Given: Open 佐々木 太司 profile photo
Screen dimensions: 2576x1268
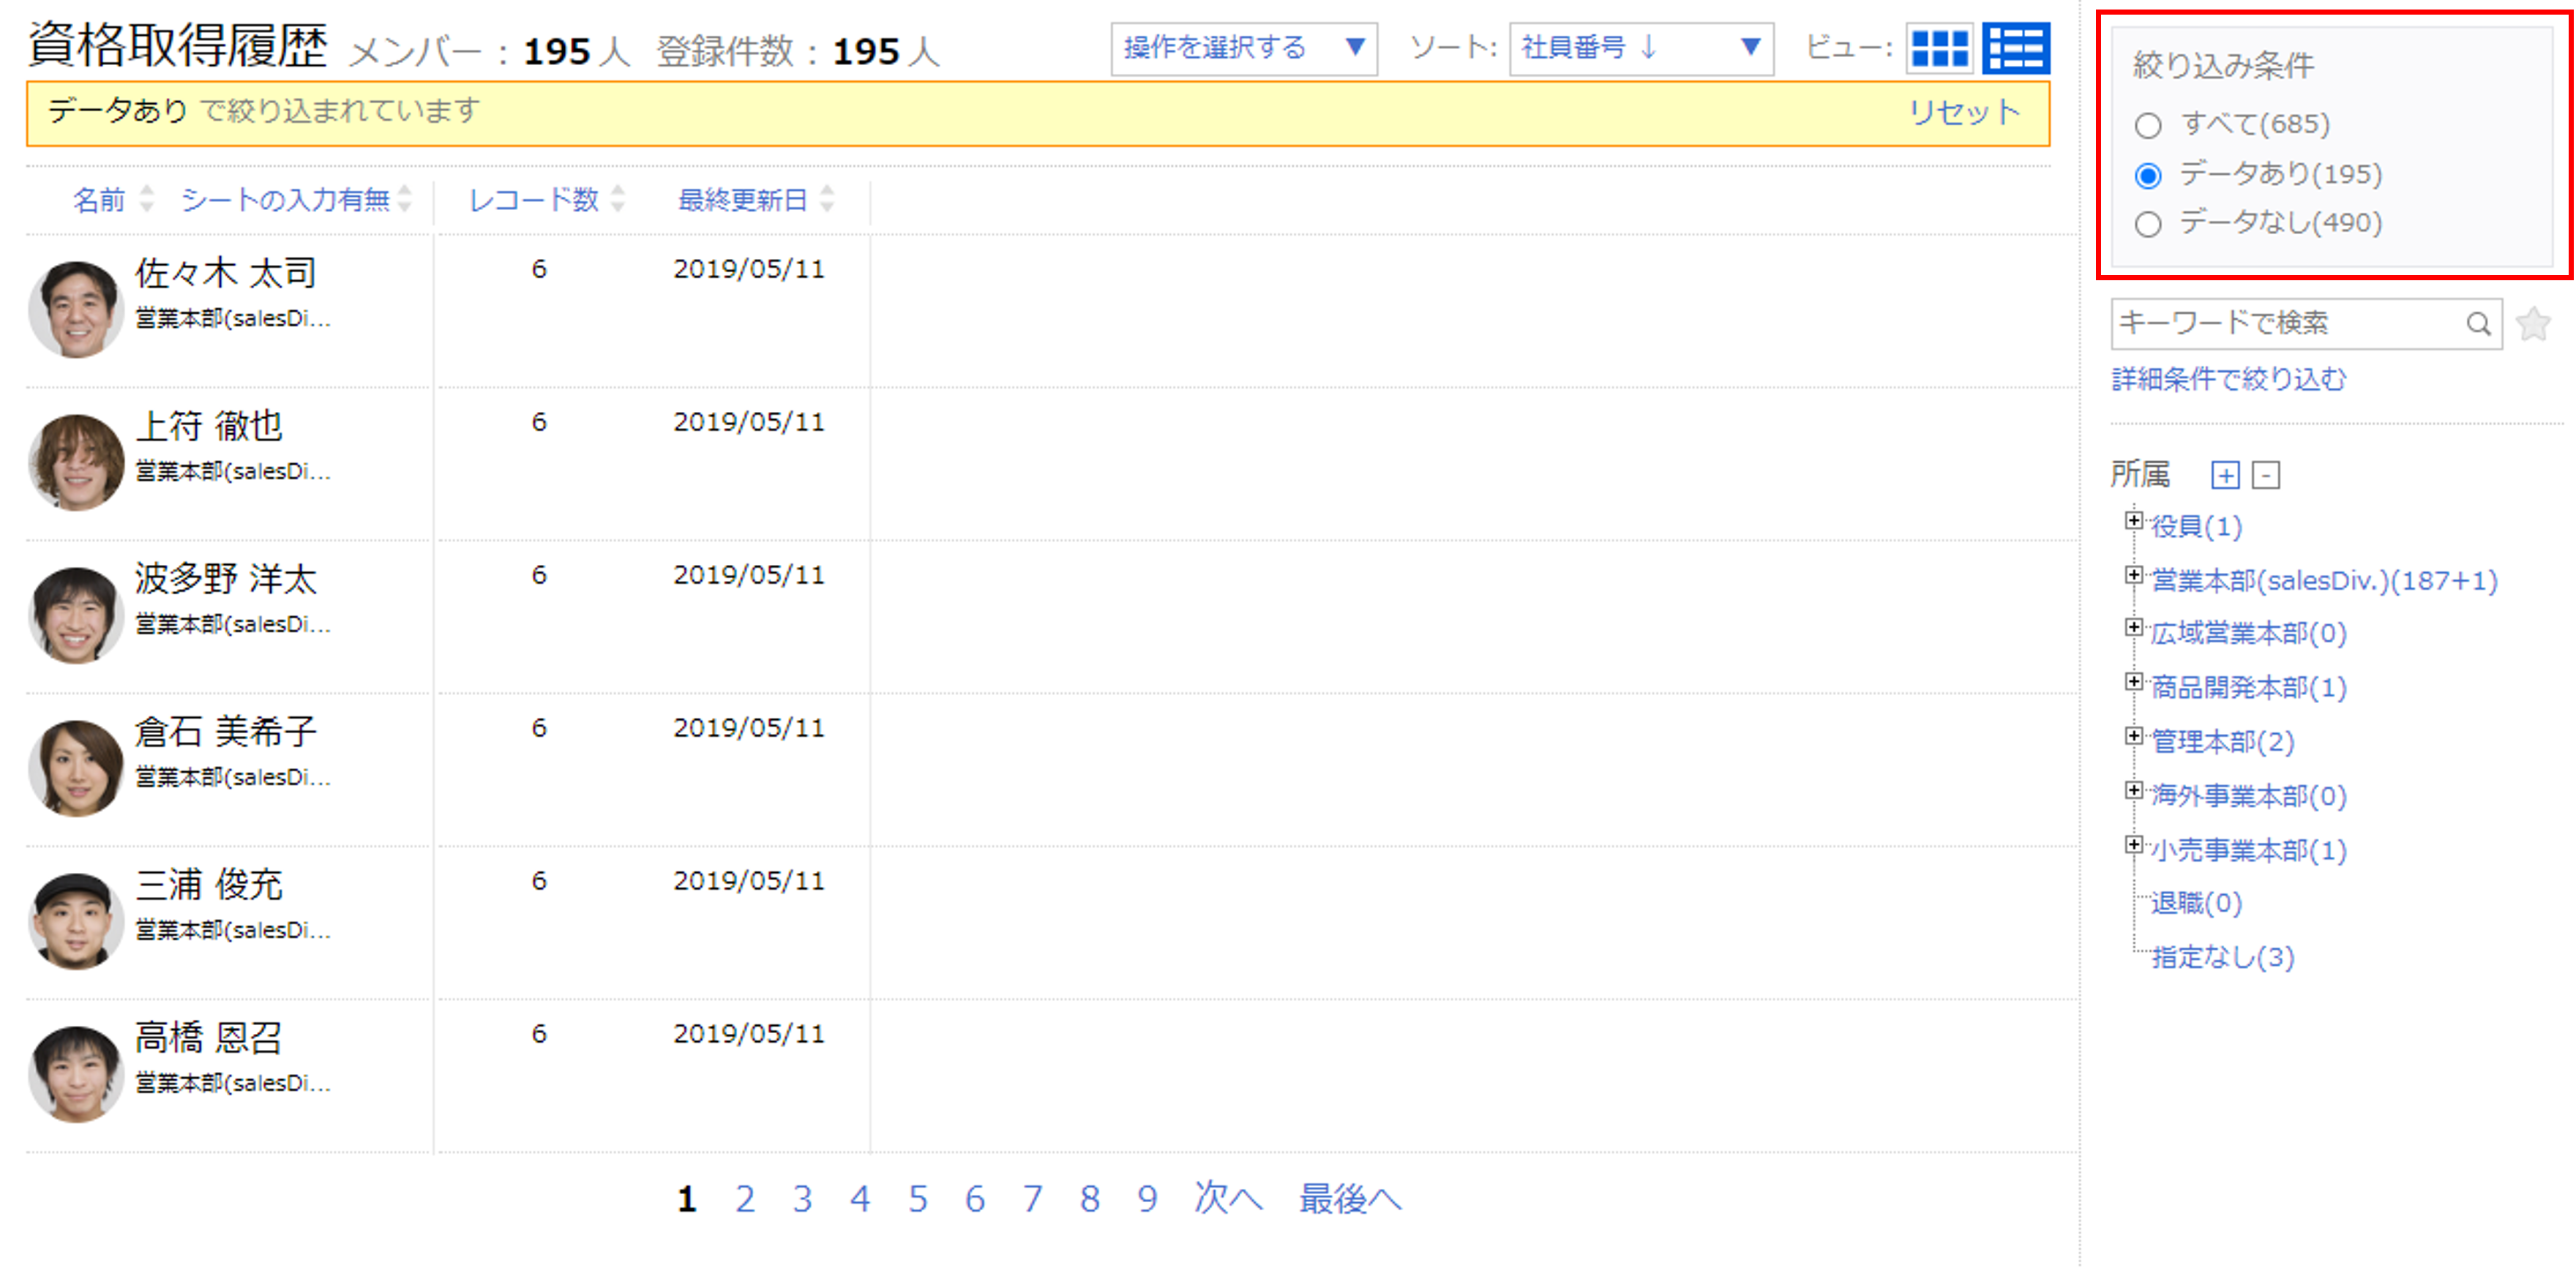Looking at the screenshot, I should (76, 309).
